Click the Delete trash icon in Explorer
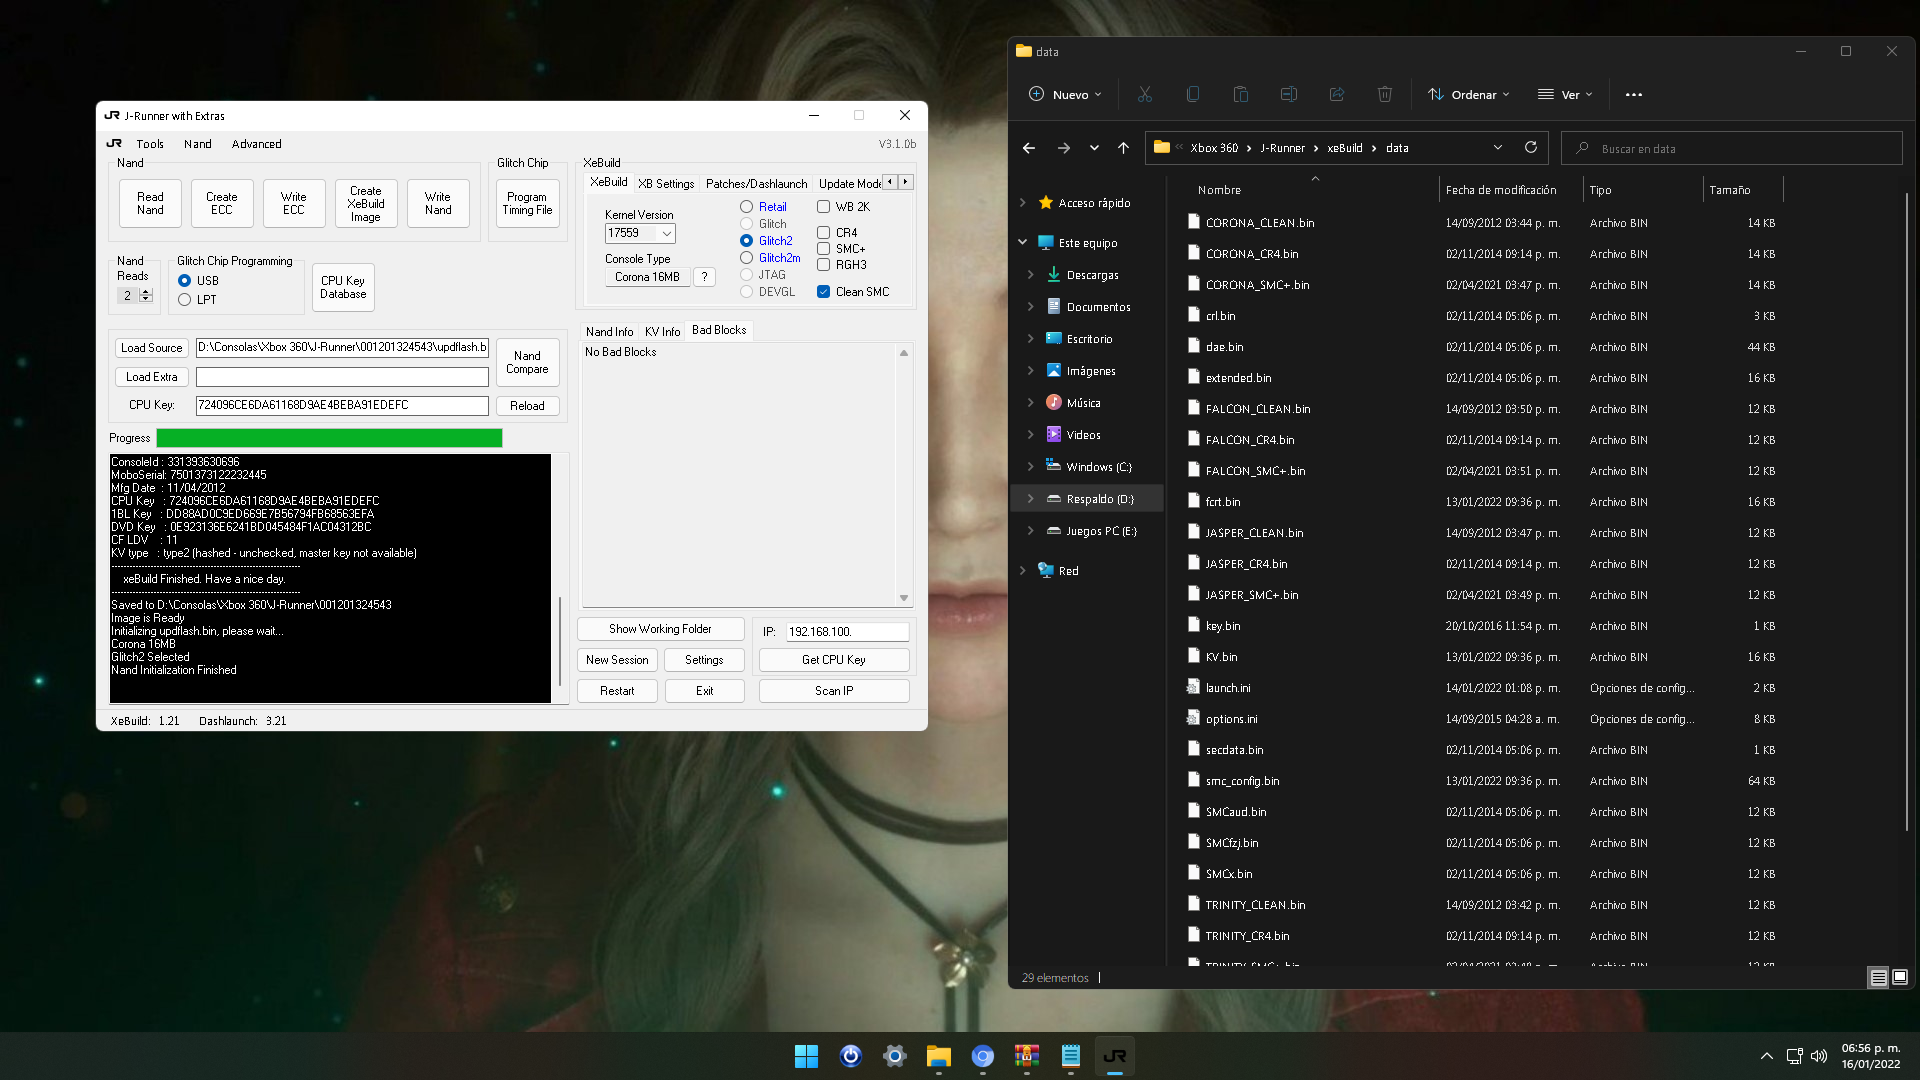Viewport: 1920px width, 1080px height. coord(1384,94)
